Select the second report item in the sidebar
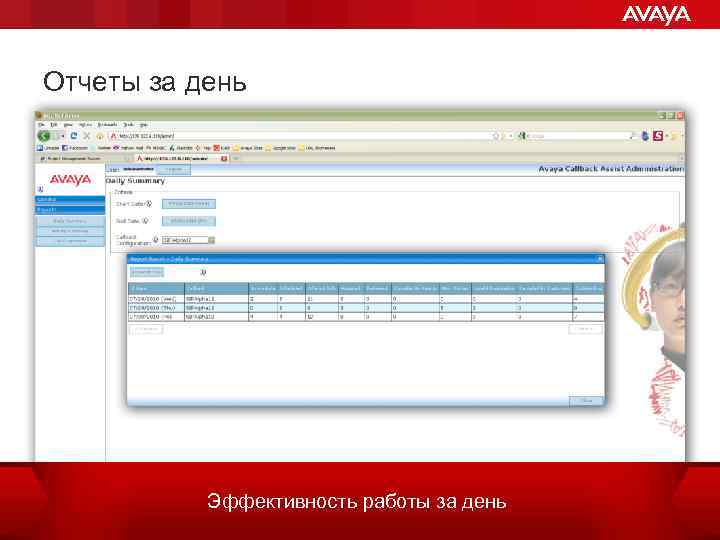The image size is (720, 540). (70, 231)
